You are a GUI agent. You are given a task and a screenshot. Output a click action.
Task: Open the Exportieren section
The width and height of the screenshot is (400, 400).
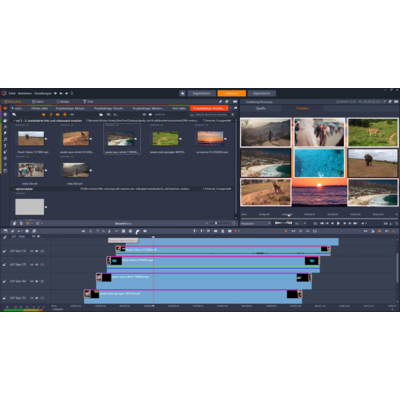[262, 93]
